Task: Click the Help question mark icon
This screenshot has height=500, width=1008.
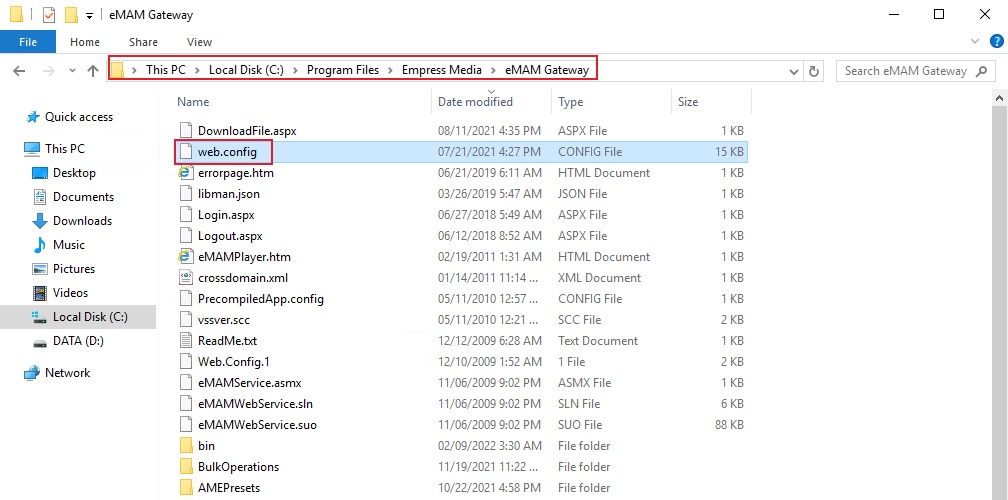Action: point(996,41)
